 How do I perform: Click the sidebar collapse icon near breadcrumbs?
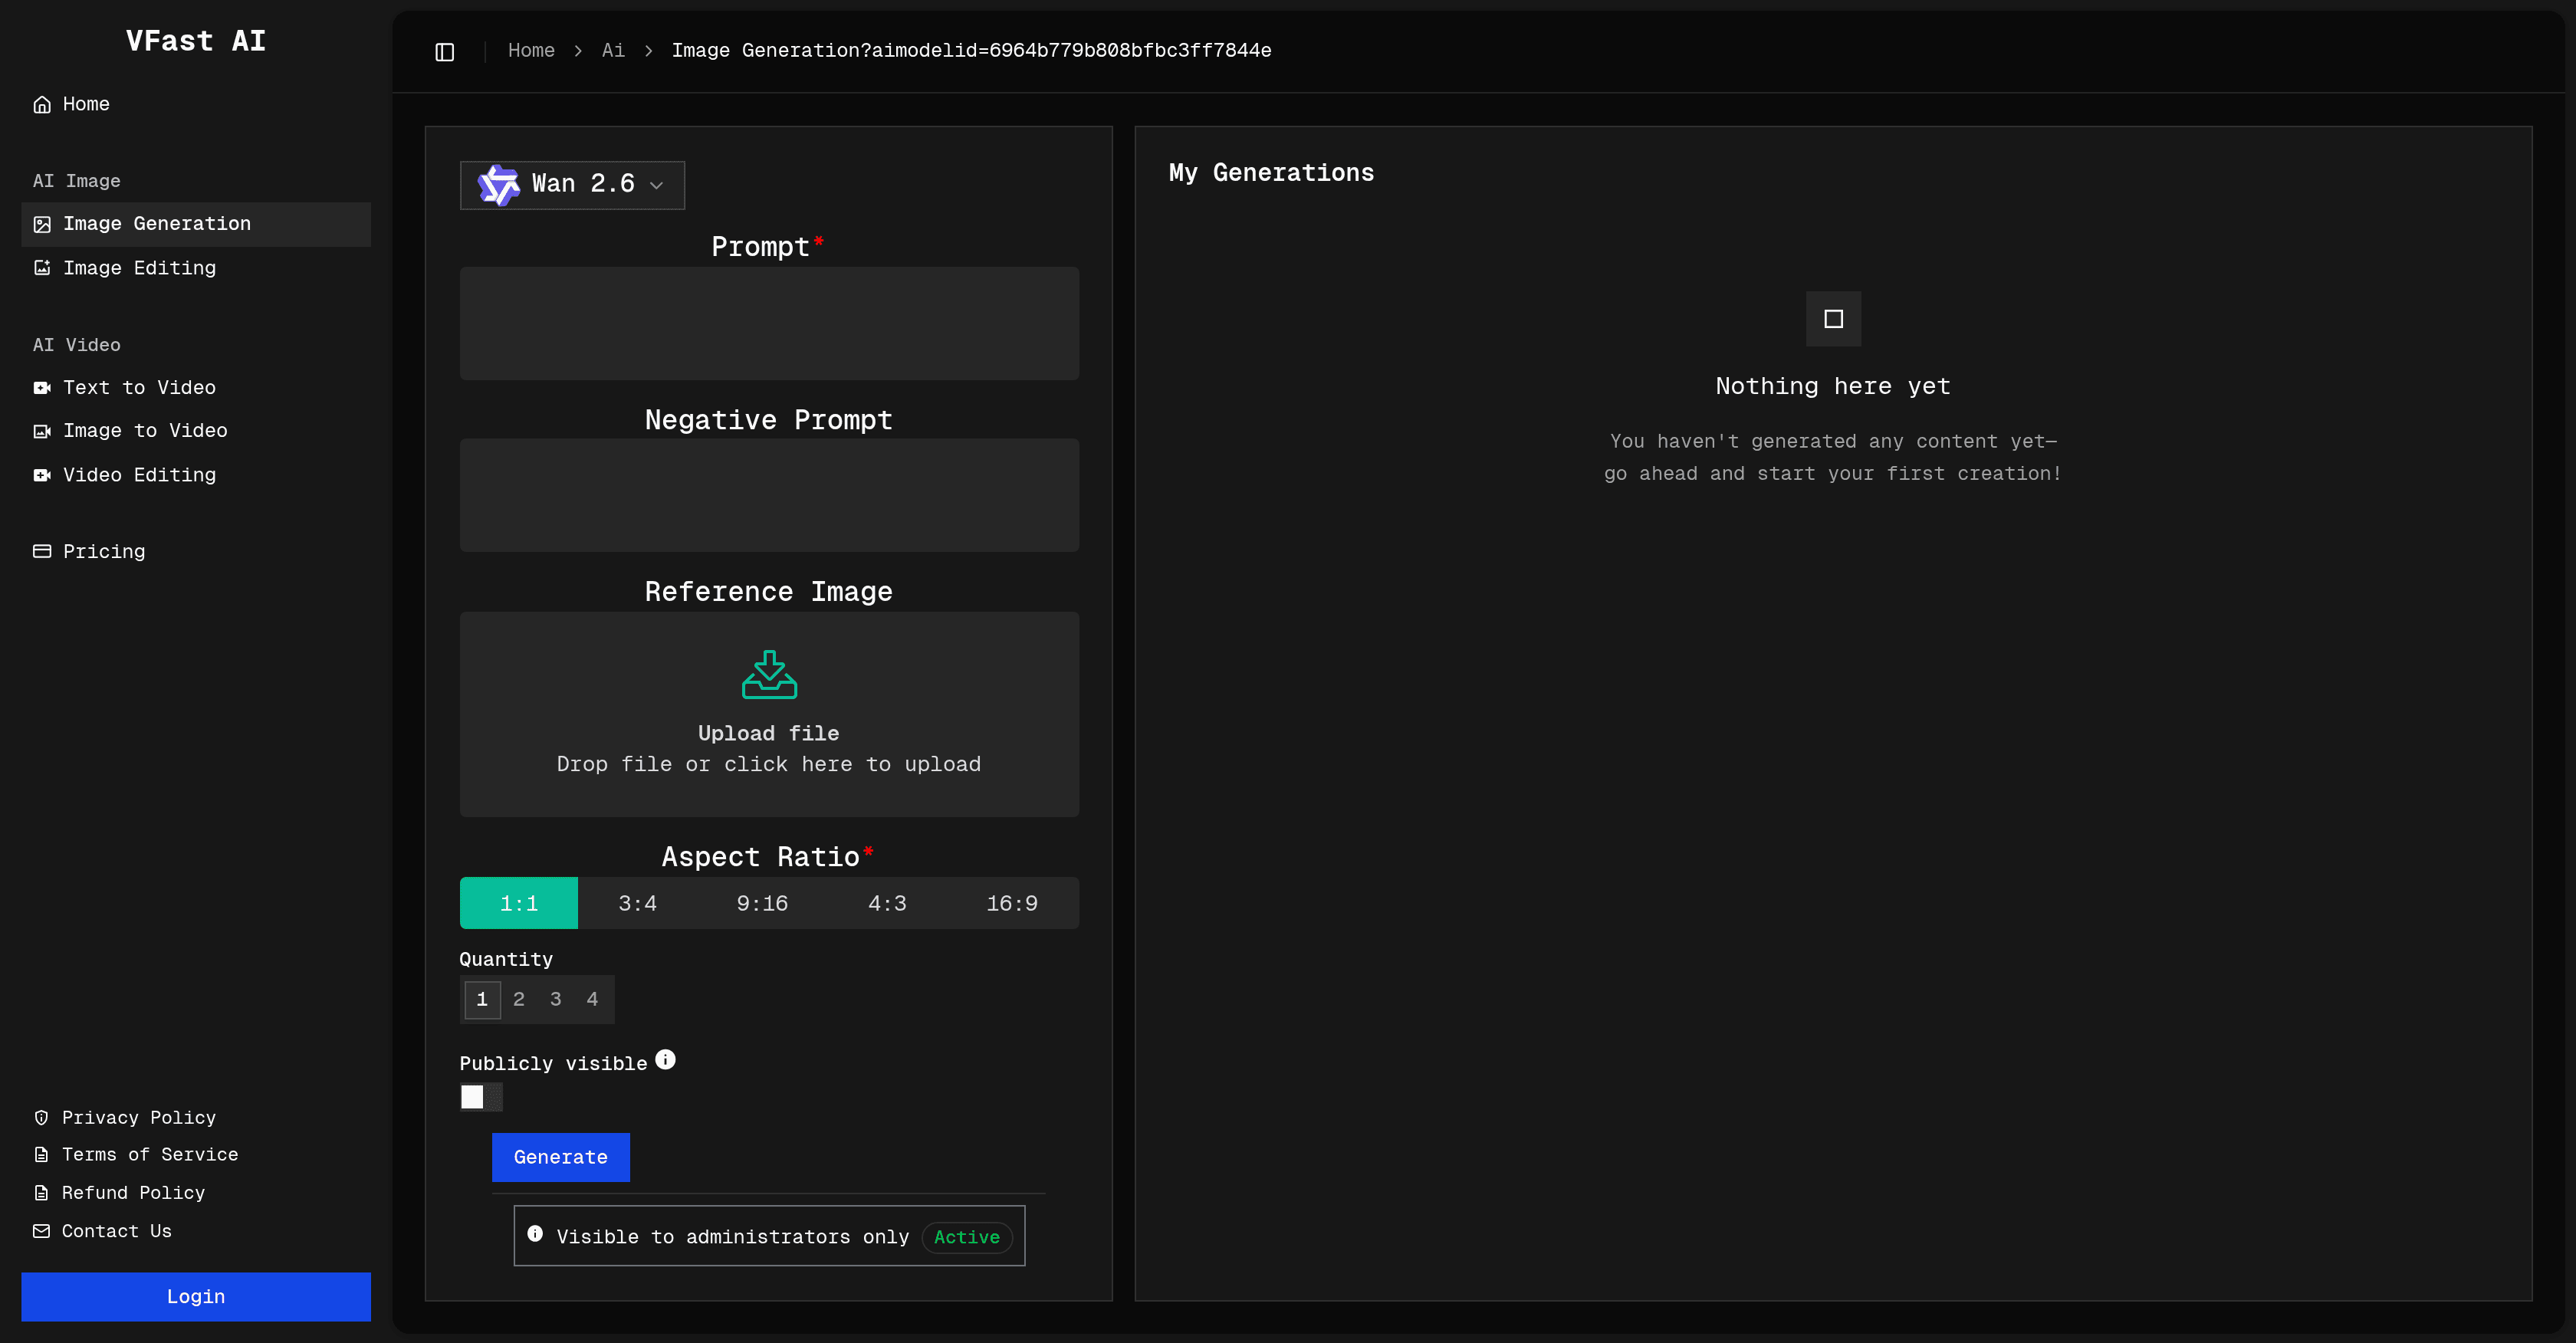(444, 51)
